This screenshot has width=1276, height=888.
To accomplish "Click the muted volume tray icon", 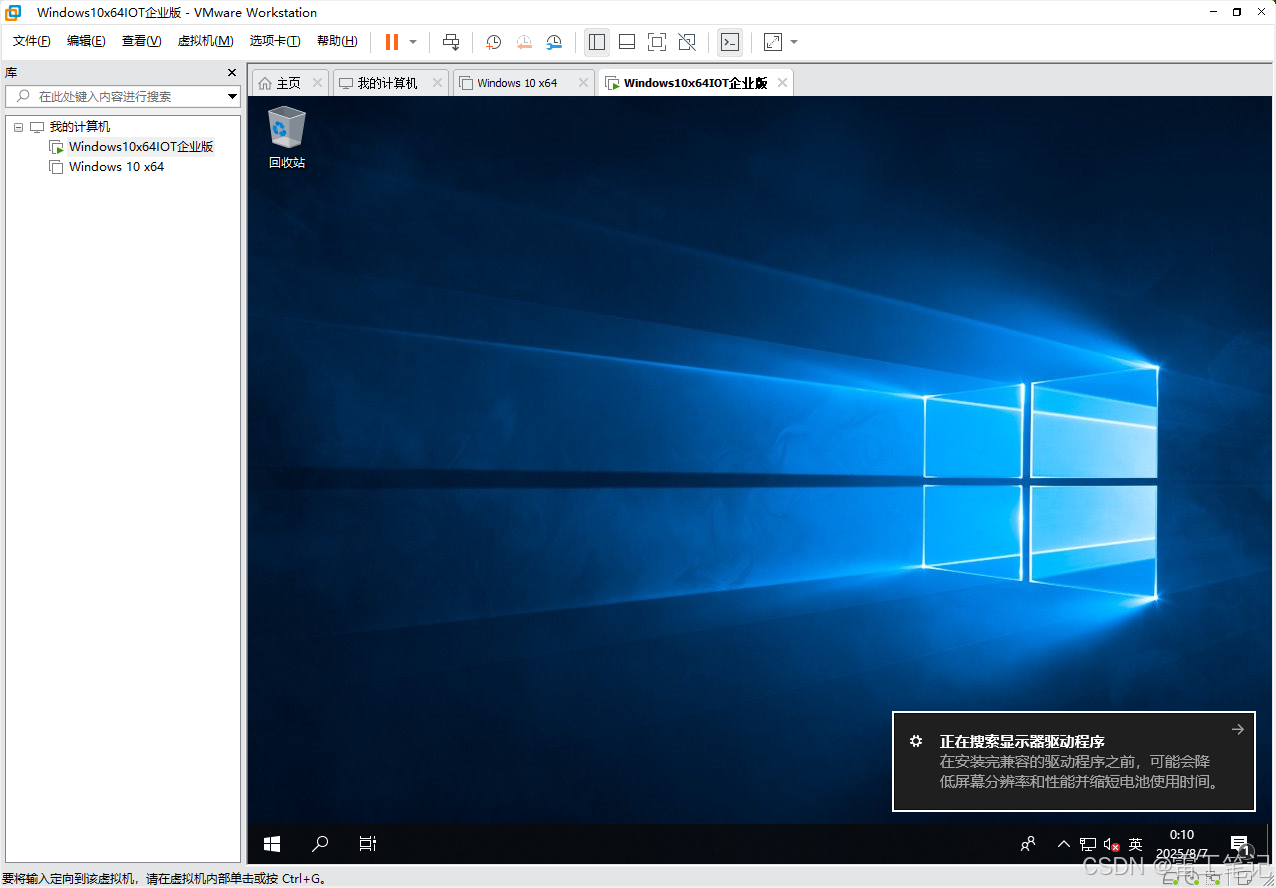I will [1112, 845].
